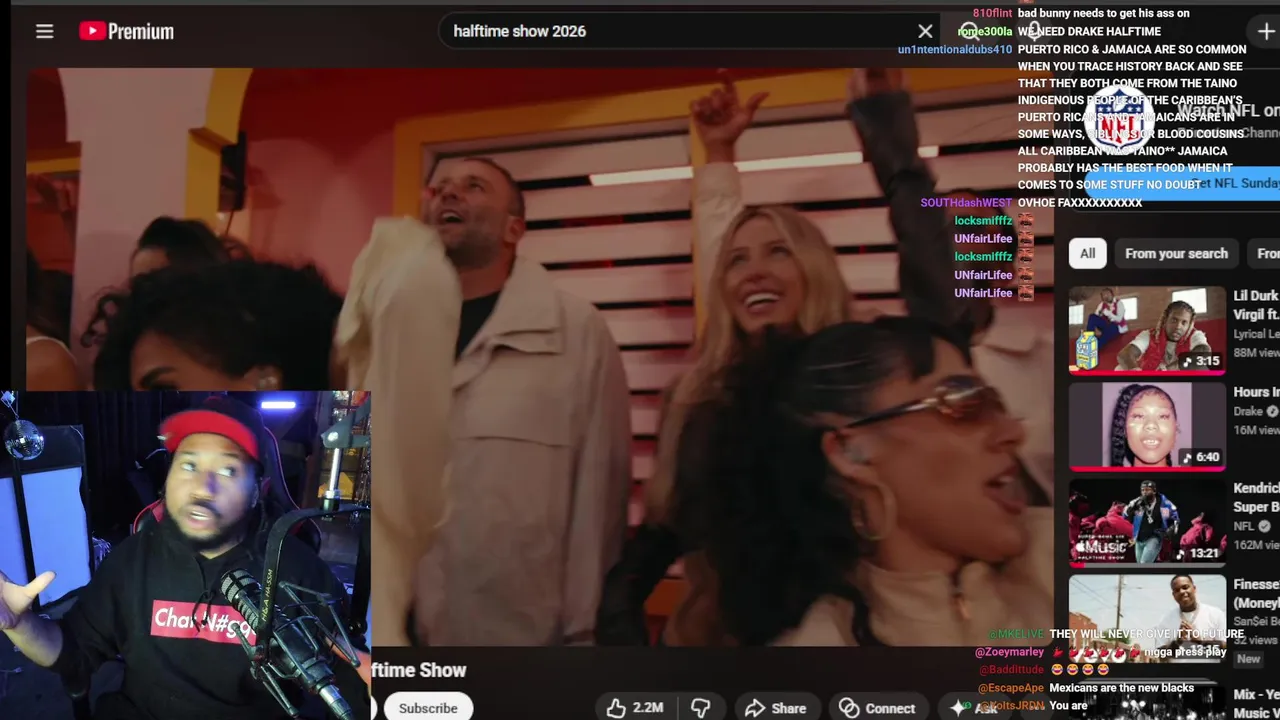The height and width of the screenshot is (720, 1280).
Task: Click chat username @EscapeApe
Action: pyautogui.click(x=1011, y=688)
